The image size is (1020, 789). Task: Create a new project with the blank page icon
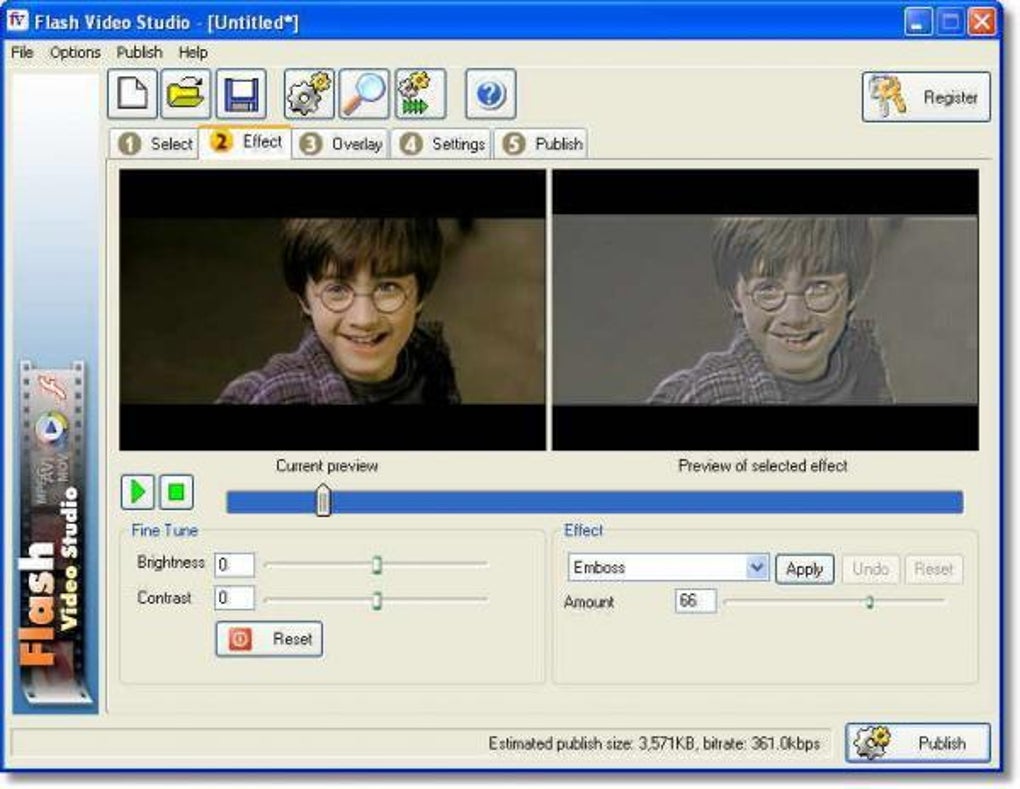click(x=132, y=94)
